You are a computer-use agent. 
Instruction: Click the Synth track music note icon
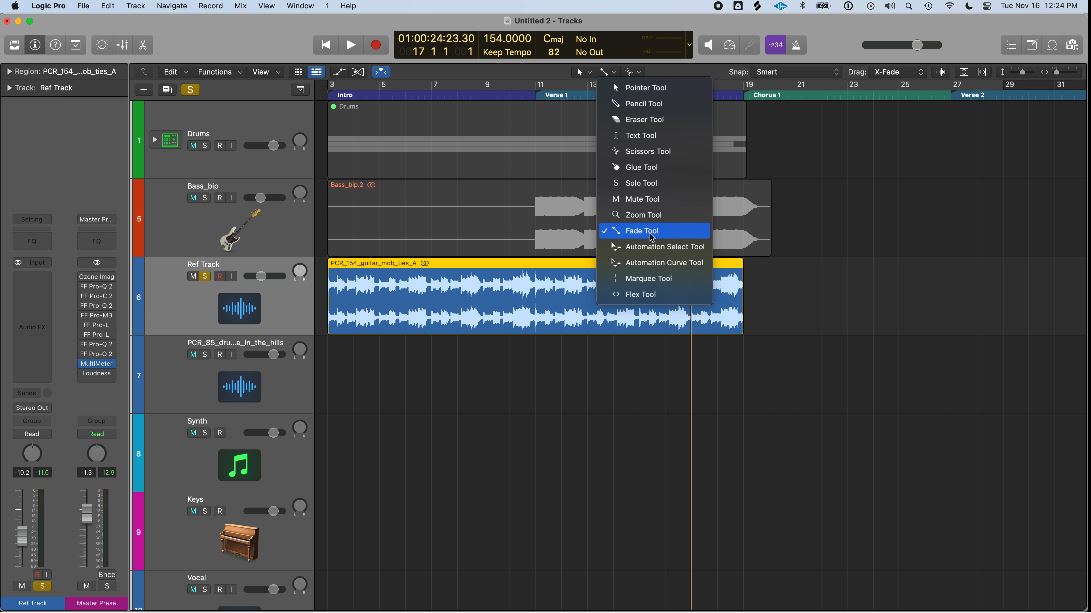tap(239, 465)
